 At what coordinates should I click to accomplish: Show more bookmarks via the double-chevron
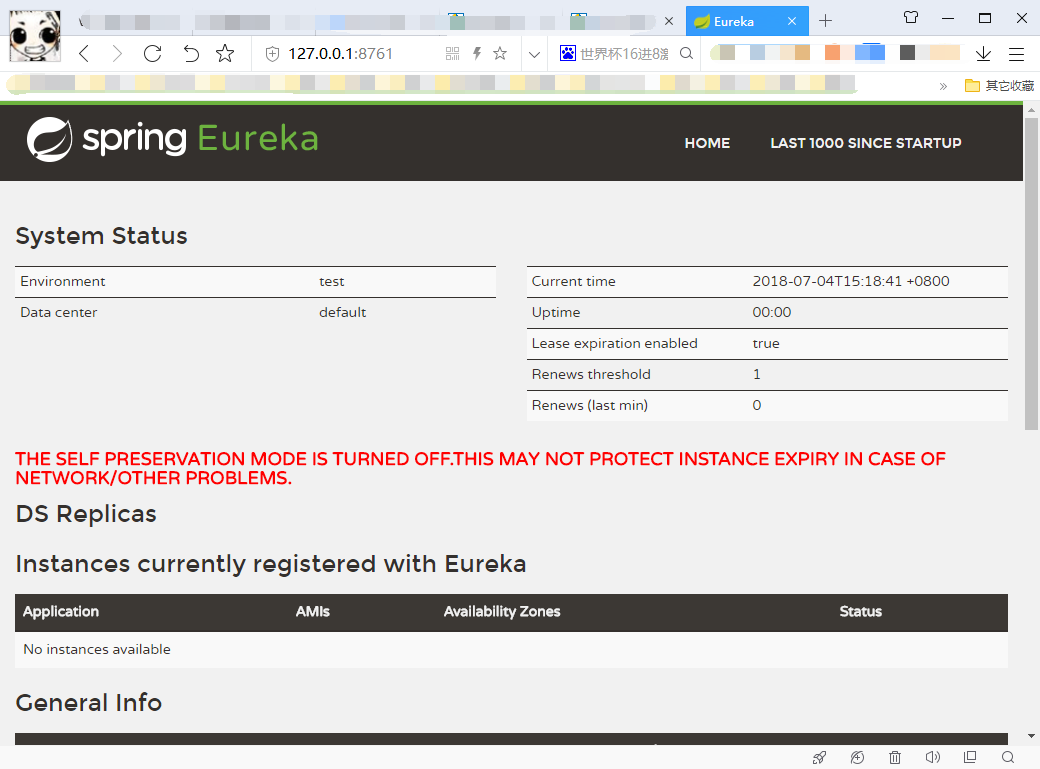(x=943, y=86)
